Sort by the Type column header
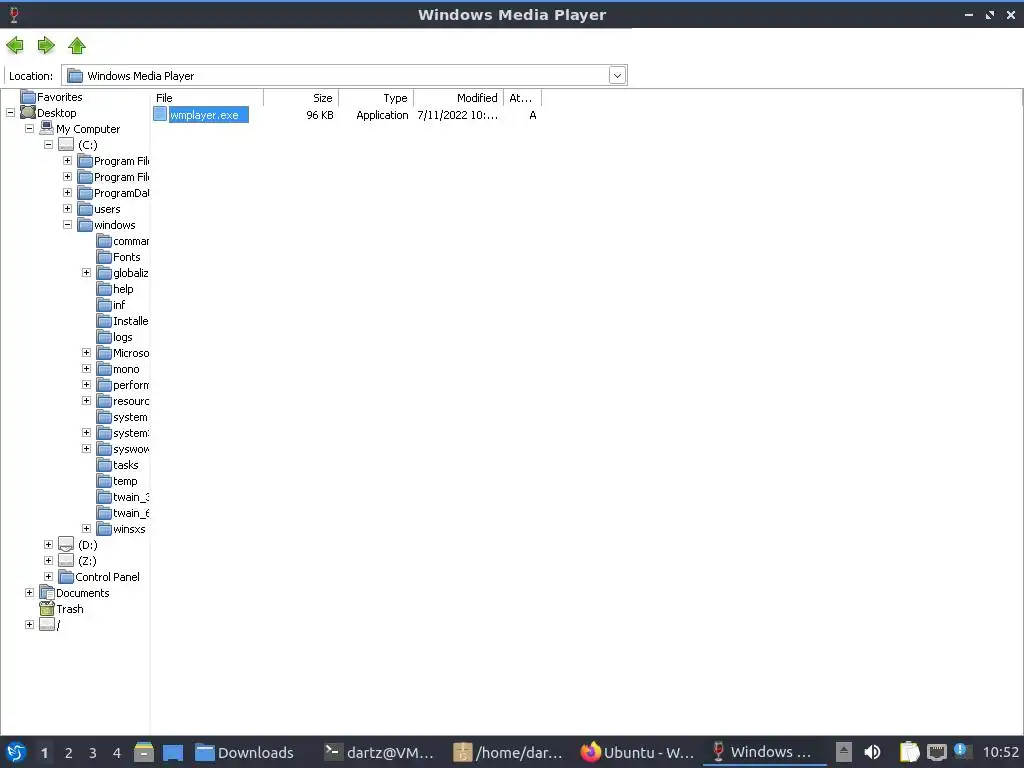Viewport: 1024px width, 768px height. (x=376, y=98)
